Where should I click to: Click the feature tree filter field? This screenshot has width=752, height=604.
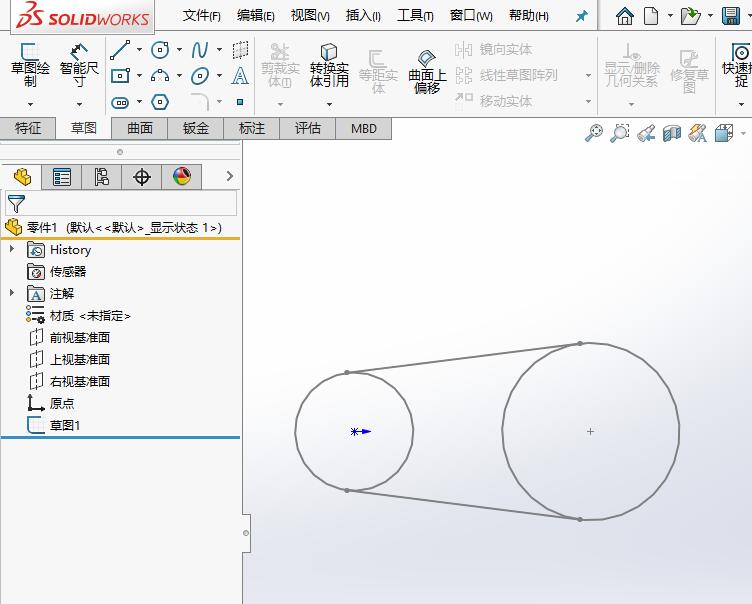click(121, 203)
